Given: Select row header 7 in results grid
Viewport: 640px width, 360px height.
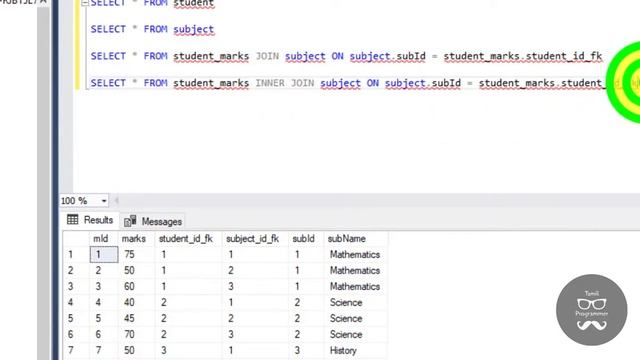Looking at the screenshot, I should coord(76,351).
